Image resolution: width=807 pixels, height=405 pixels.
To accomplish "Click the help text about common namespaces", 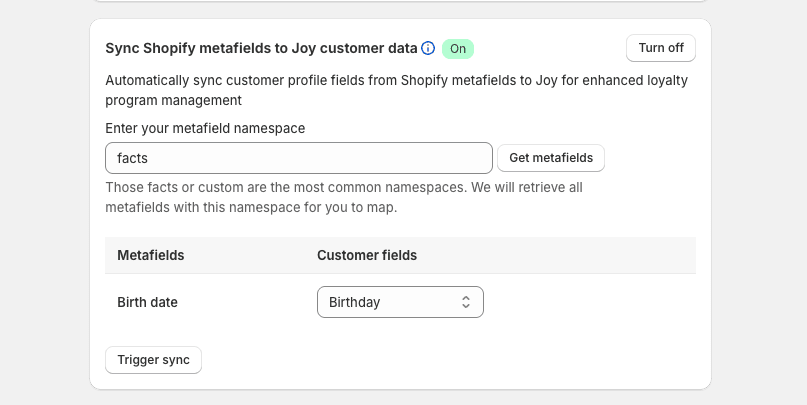I will tap(344, 197).
